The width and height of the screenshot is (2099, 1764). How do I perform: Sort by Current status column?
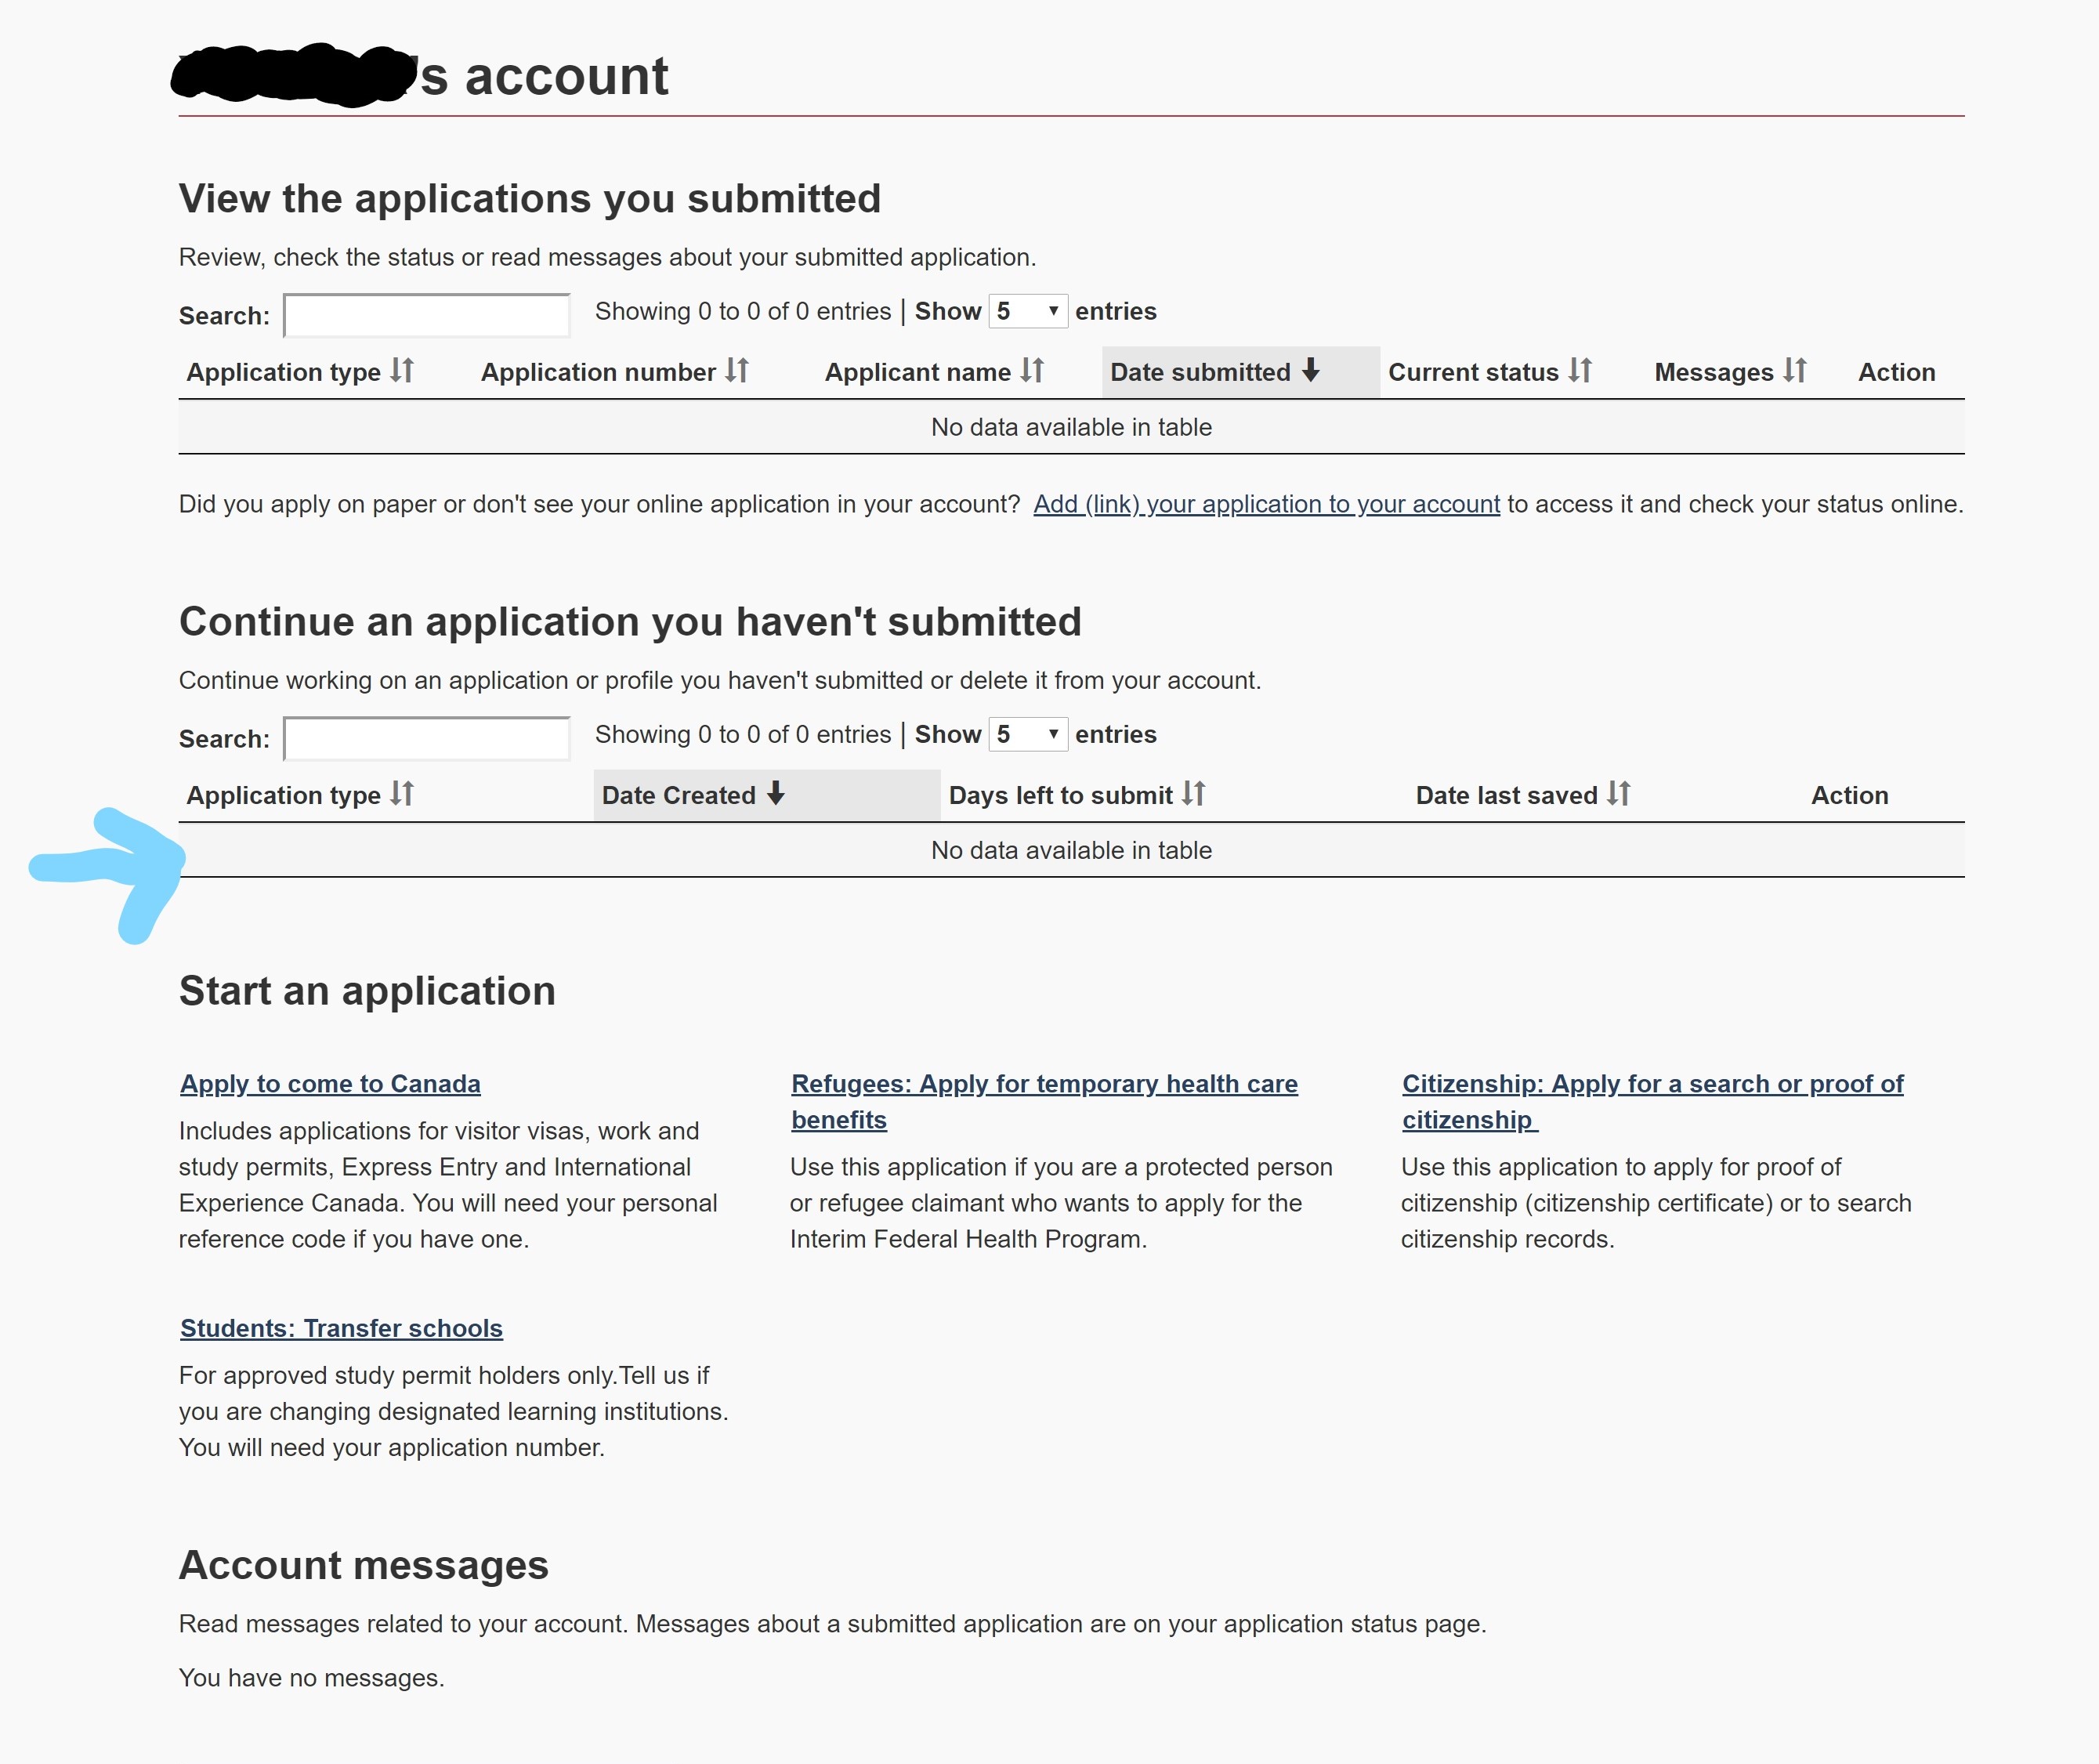click(1489, 372)
